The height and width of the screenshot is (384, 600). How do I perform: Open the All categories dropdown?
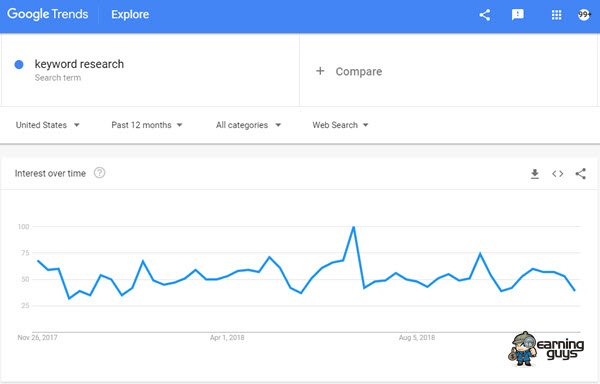click(x=248, y=125)
